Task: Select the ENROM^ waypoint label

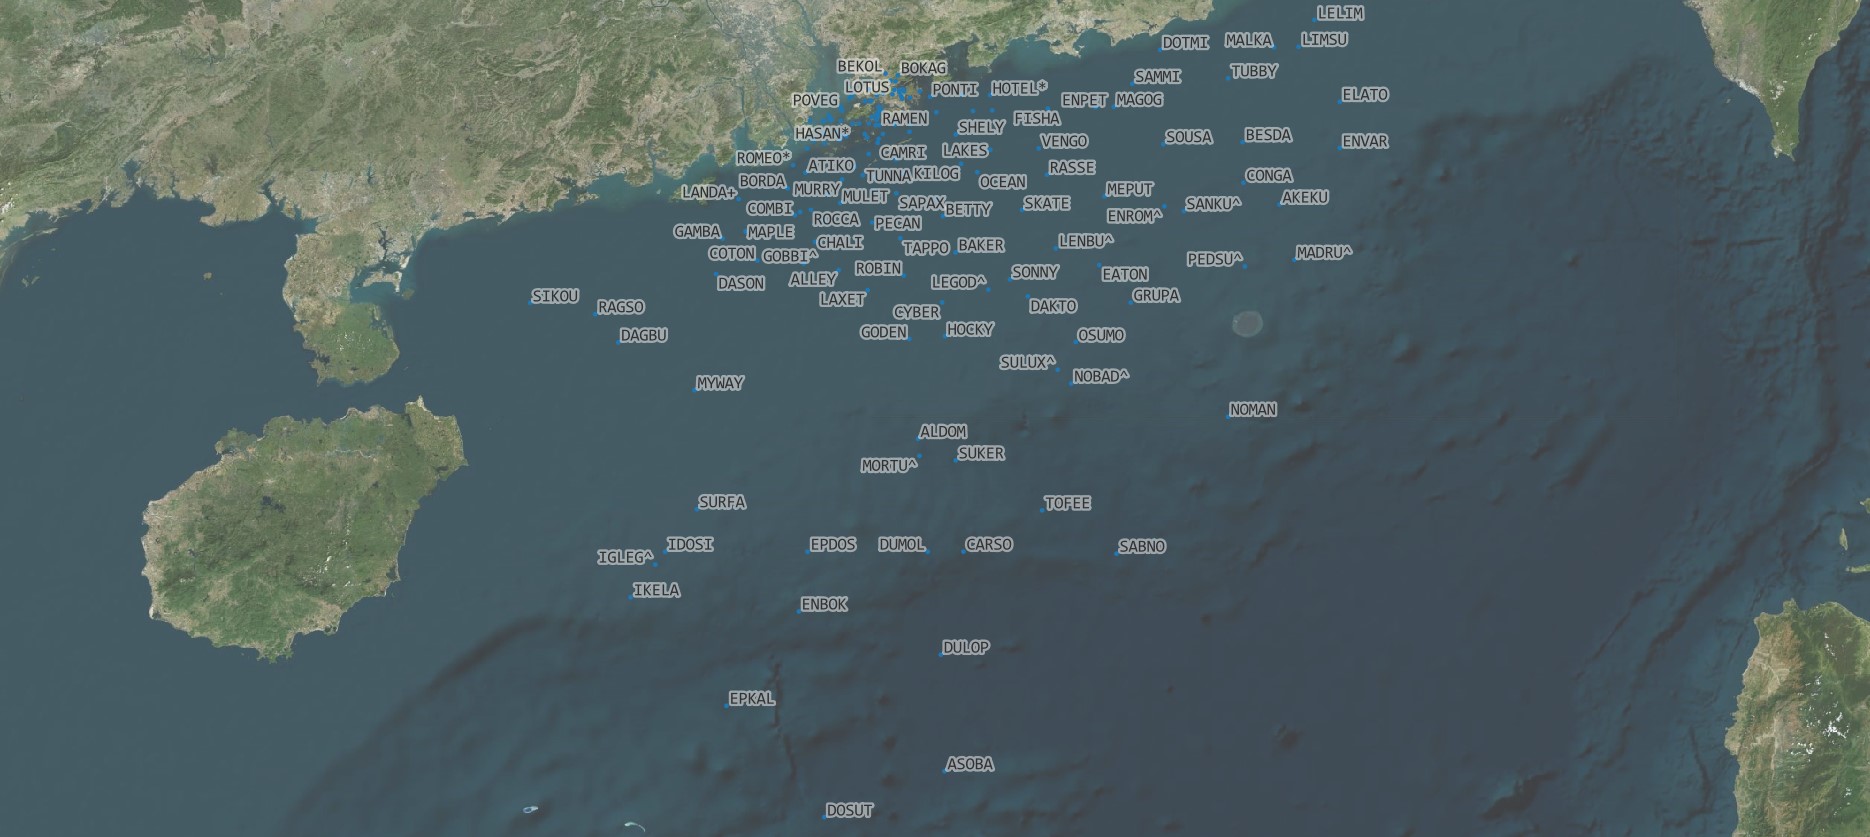Action: click(1135, 217)
